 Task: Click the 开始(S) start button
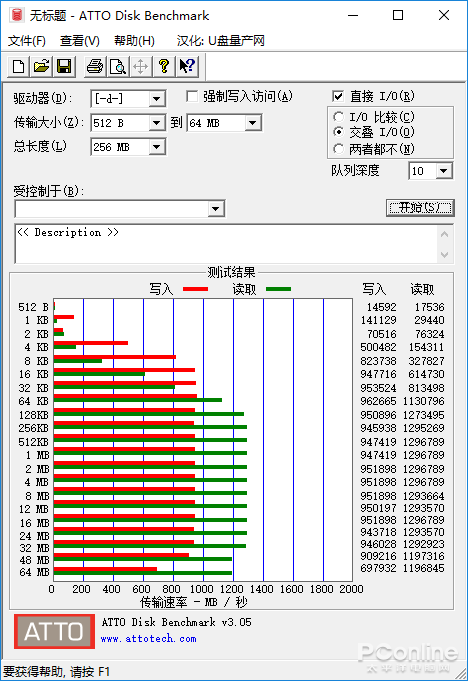420,208
